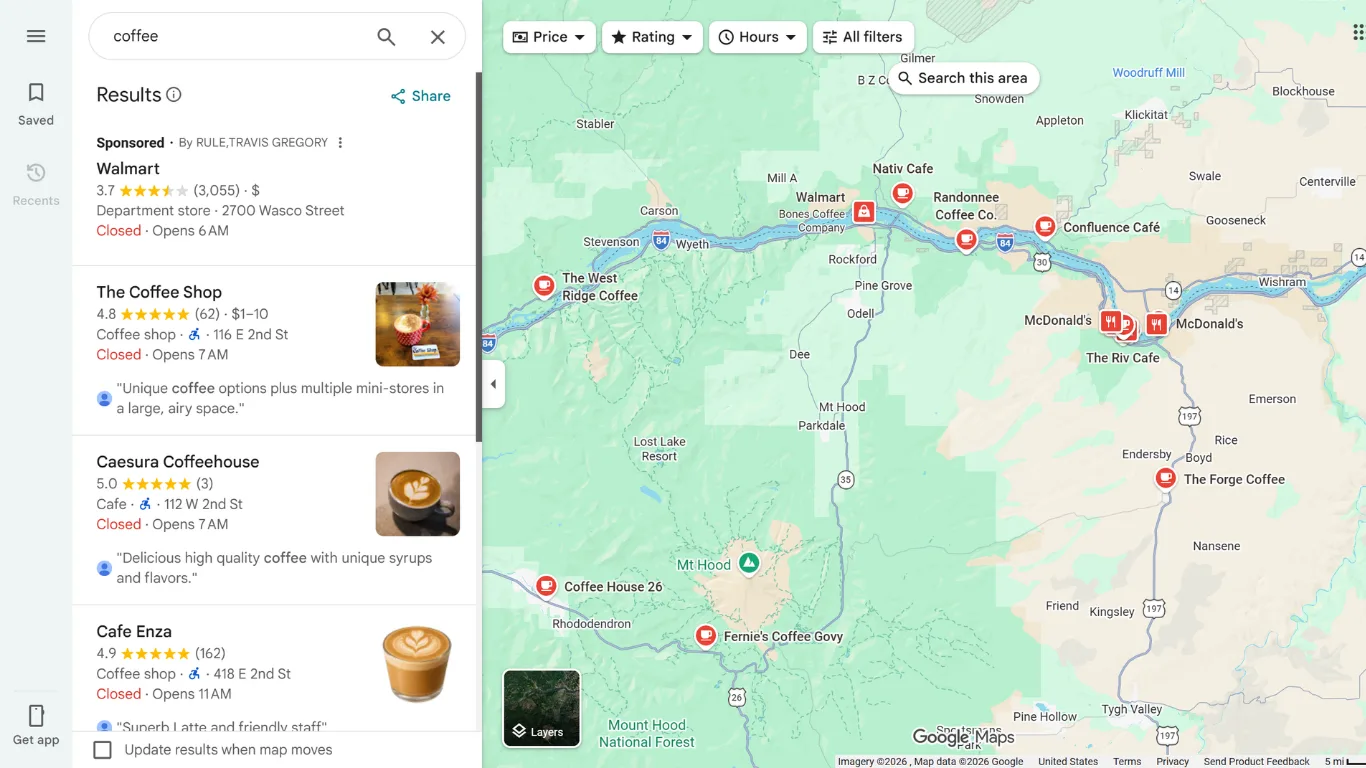Open the Google apps grid icon
The height and width of the screenshot is (768, 1366).
1358,33
